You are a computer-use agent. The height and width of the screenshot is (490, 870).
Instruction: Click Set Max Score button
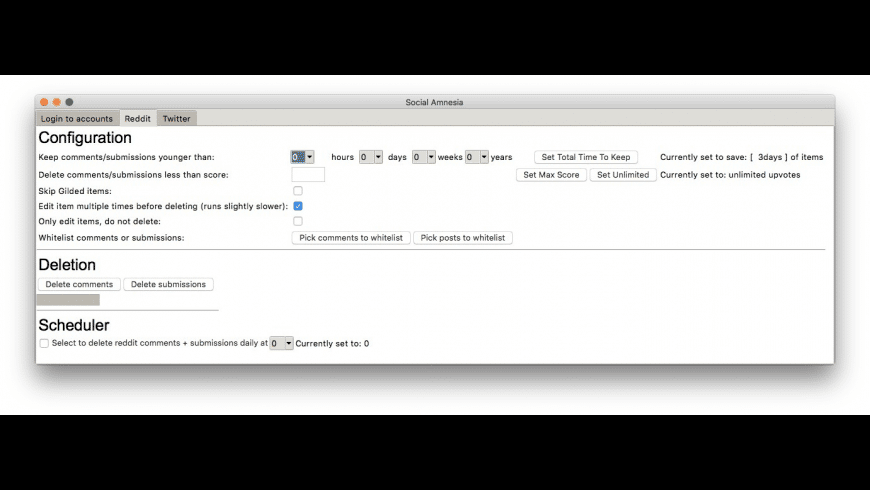click(x=551, y=175)
